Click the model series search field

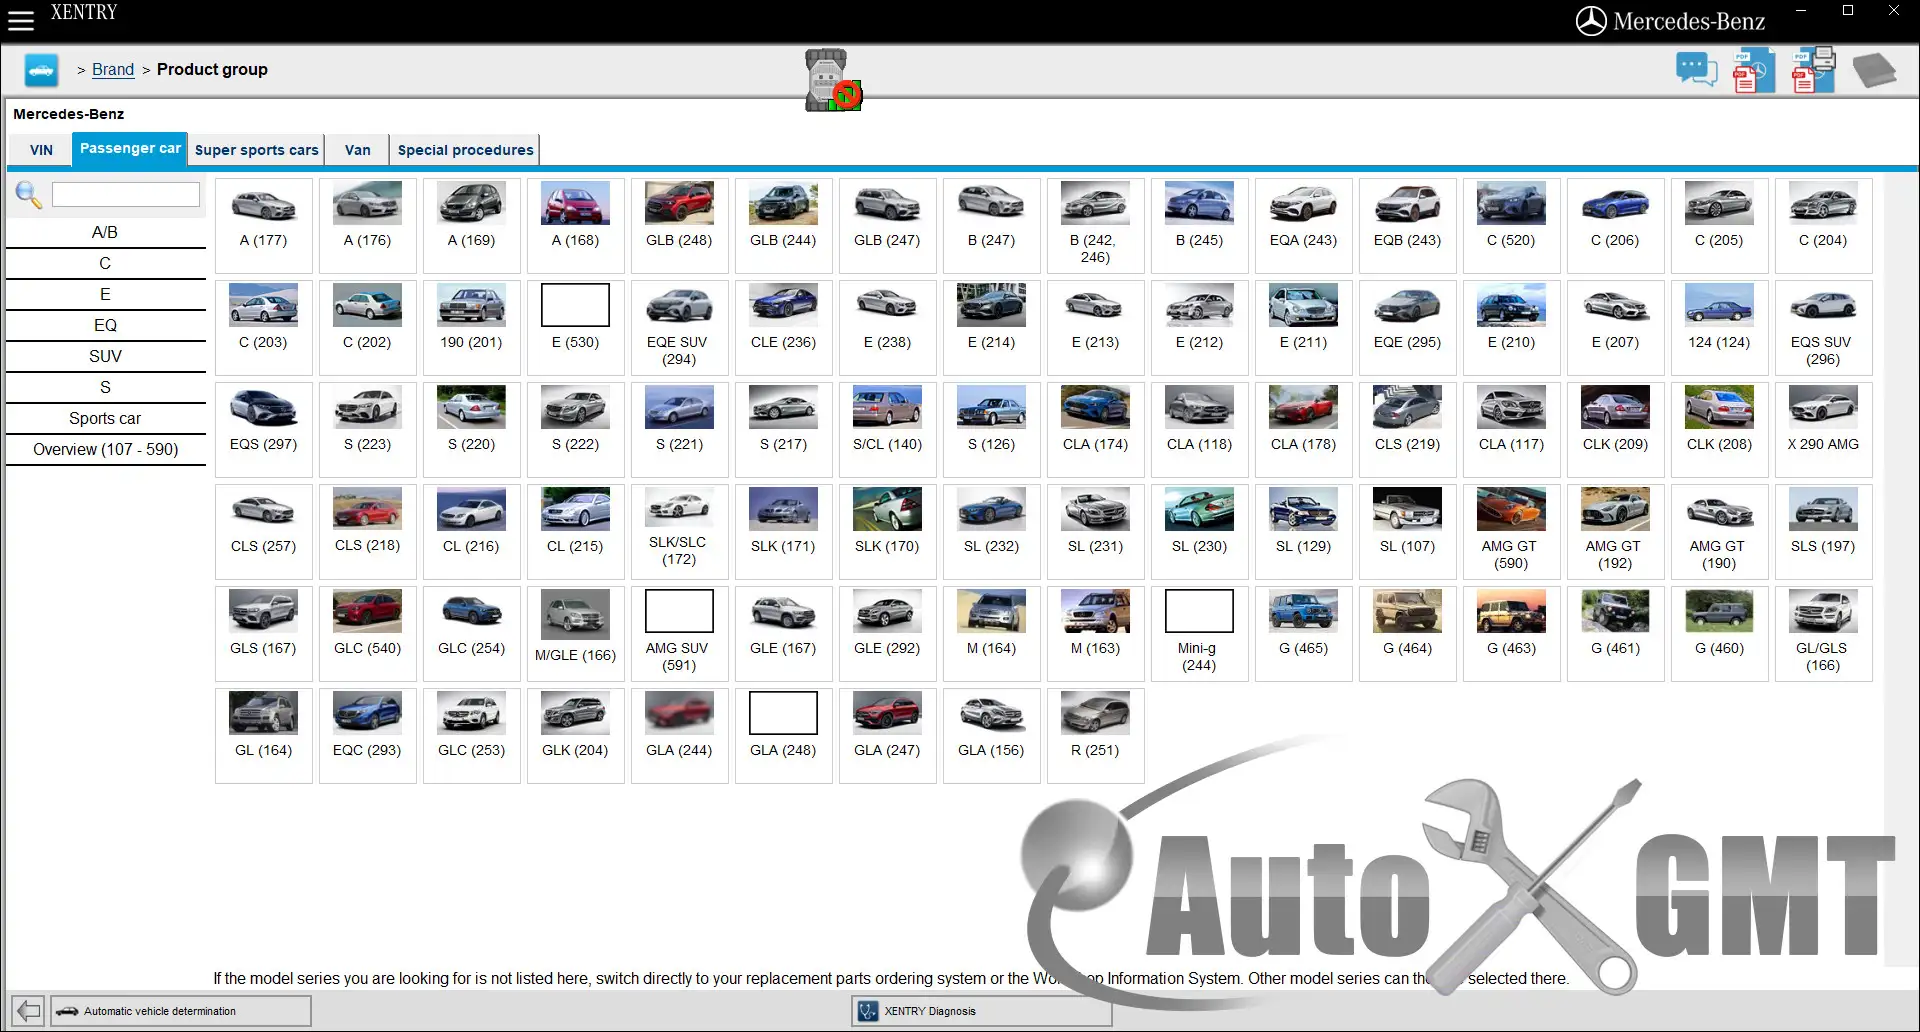[x=126, y=194]
